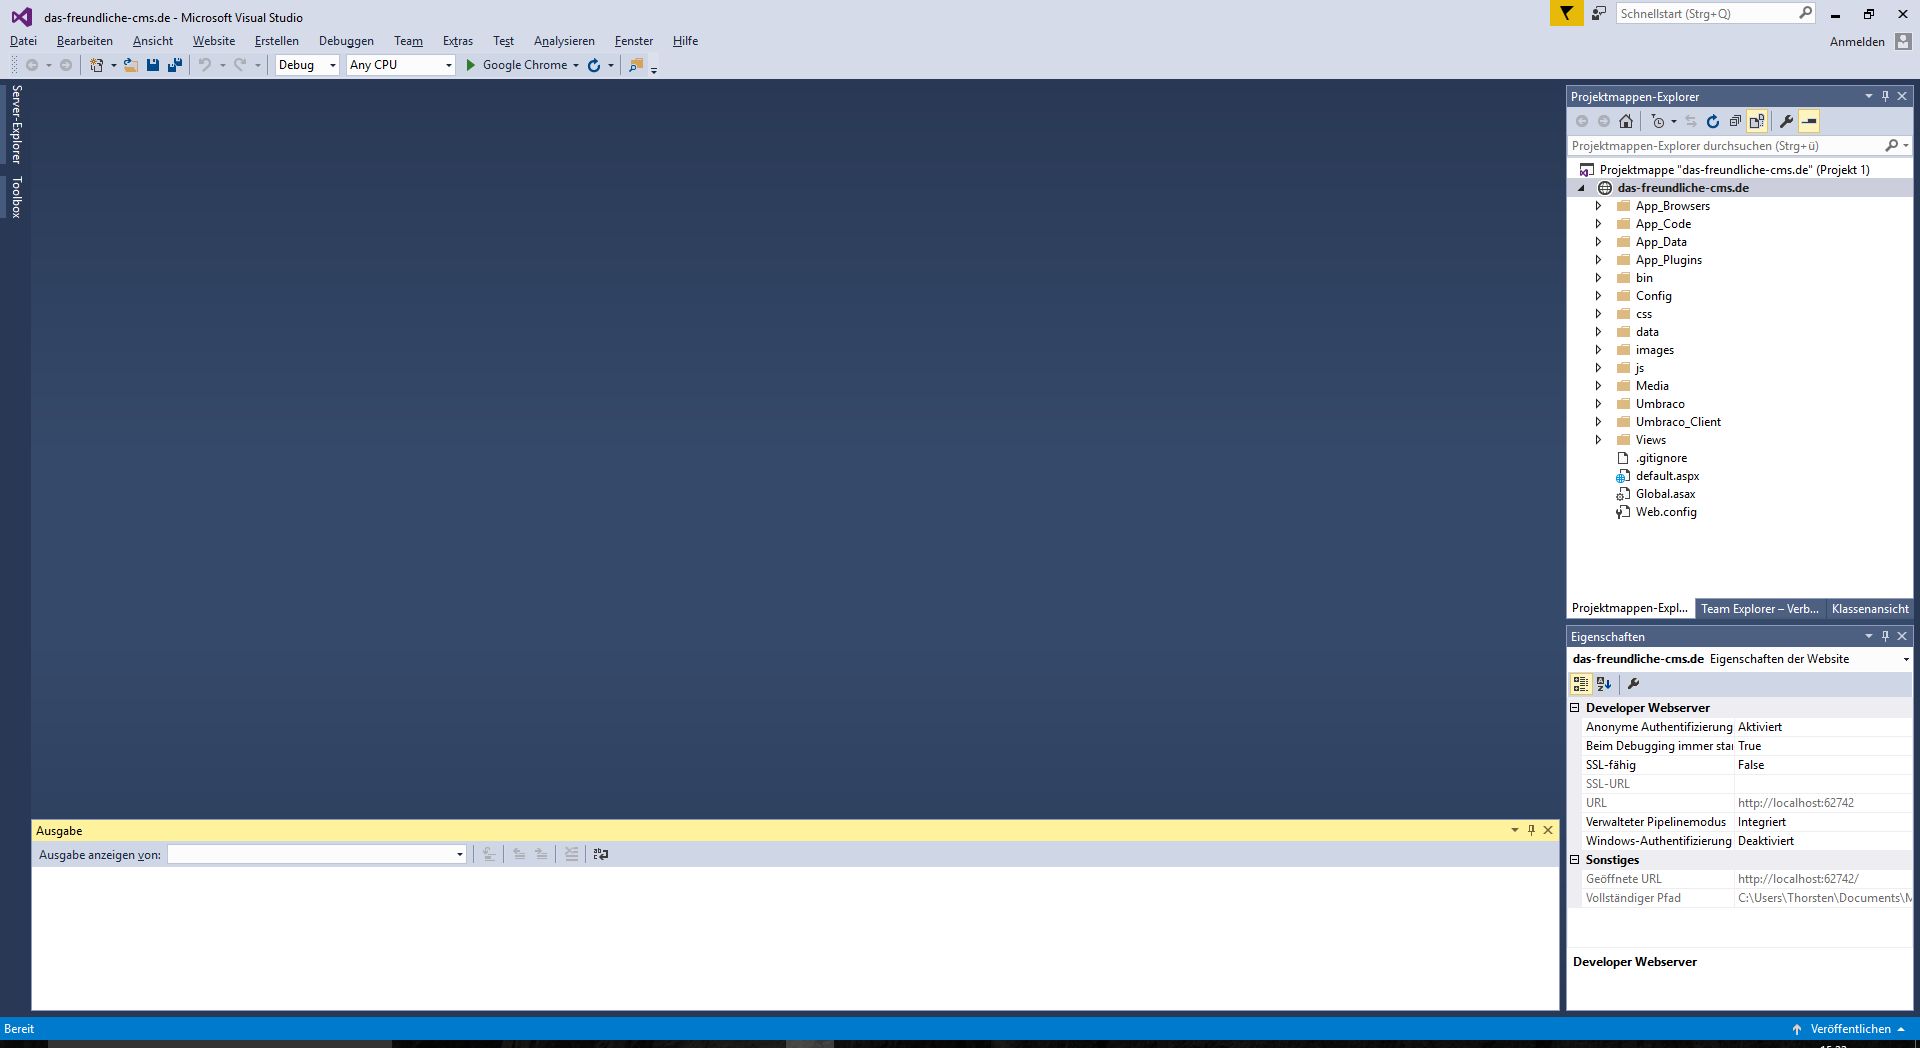The height and width of the screenshot is (1048, 1920).
Task: Click the Save All toolbar icon
Action: [175, 65]
